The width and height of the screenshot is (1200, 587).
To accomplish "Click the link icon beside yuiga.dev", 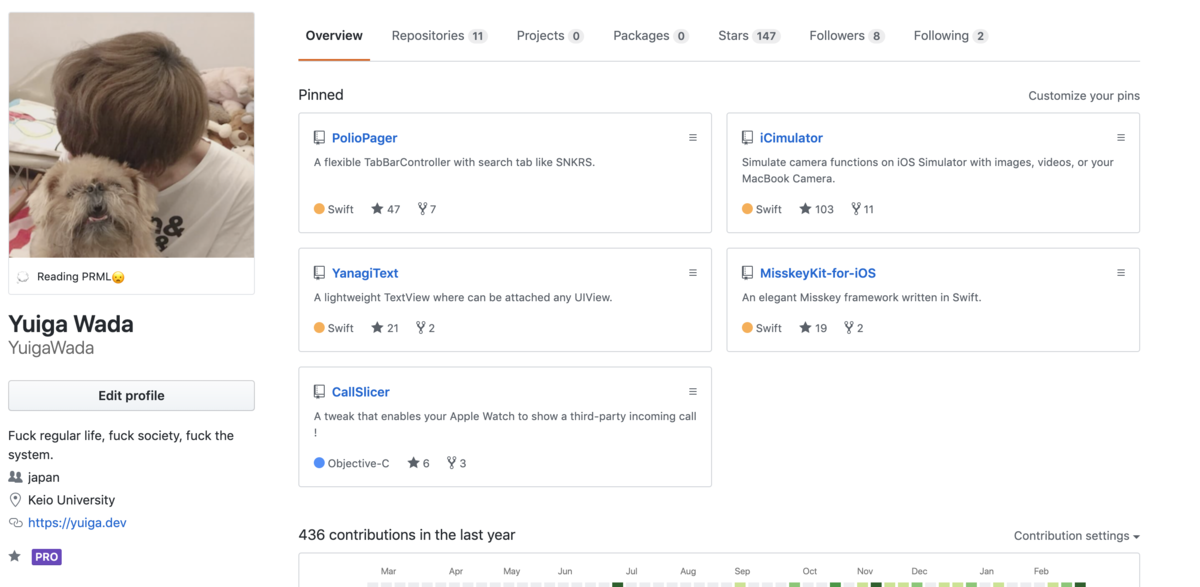I will 15,523.
